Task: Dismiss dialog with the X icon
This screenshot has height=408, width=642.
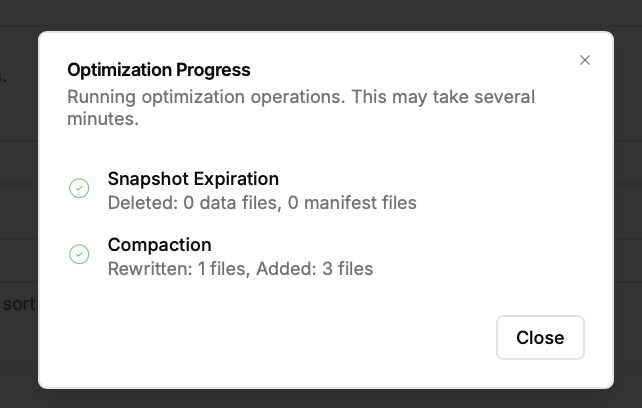Action: 585,60
